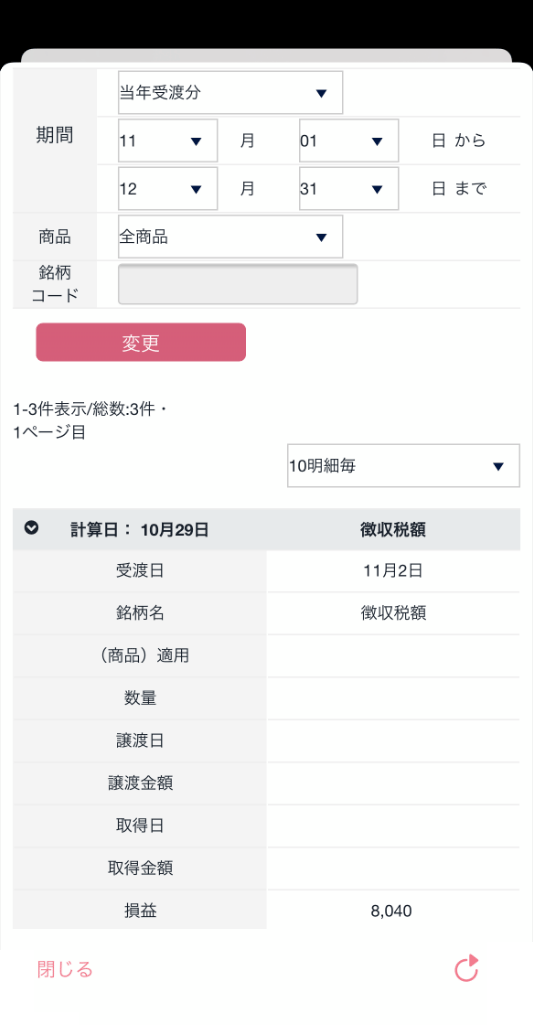Image resolution: width=533 pixels, height=1025 pixels.
Task: Open the end month dropdown showing 12
Action: (x=167, y=189)
